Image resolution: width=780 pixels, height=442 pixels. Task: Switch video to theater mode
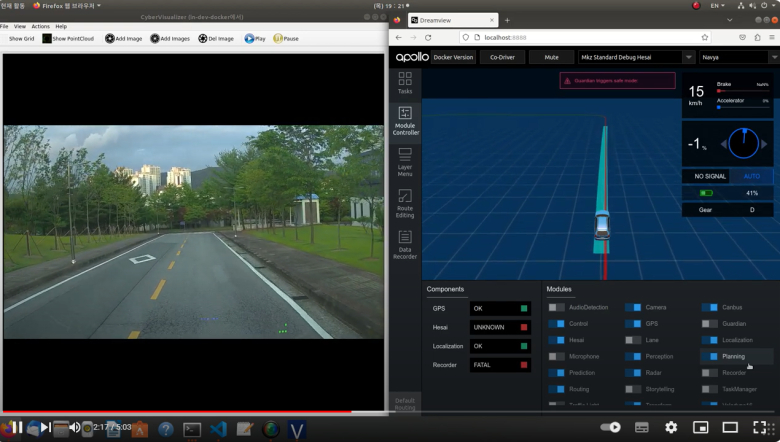[730, 427]
